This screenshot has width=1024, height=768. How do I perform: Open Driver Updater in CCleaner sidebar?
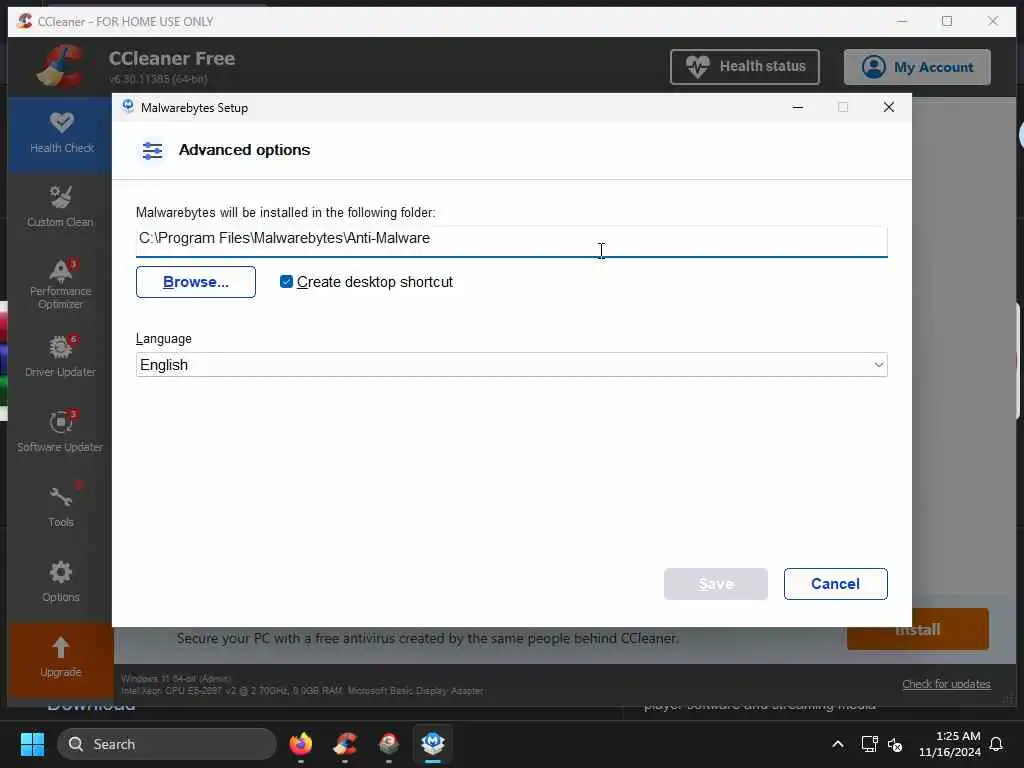(60, 356)
